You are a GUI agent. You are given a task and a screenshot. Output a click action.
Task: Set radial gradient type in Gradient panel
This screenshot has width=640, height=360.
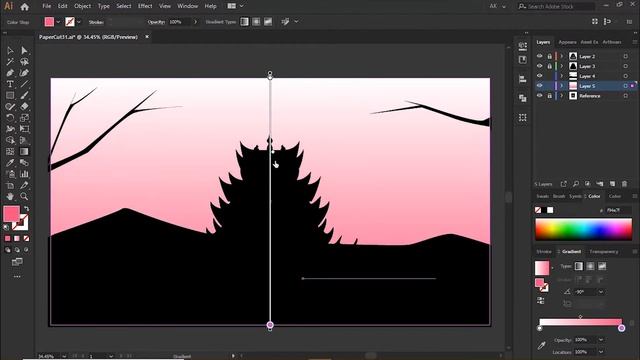click(590, 266)
